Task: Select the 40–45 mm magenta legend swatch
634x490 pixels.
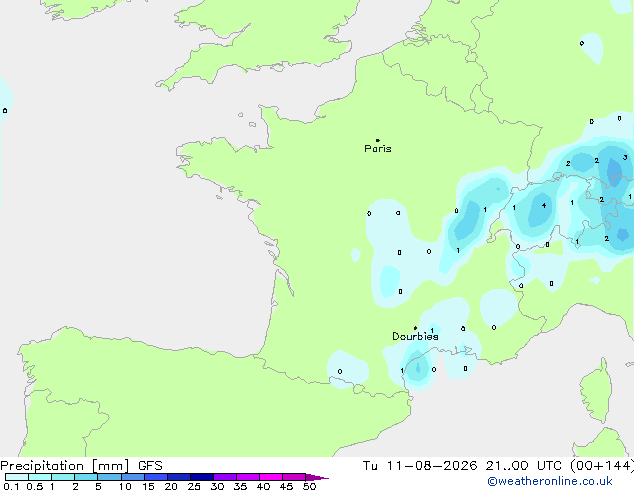Action: pyautogui.click(x=271, y=477)
